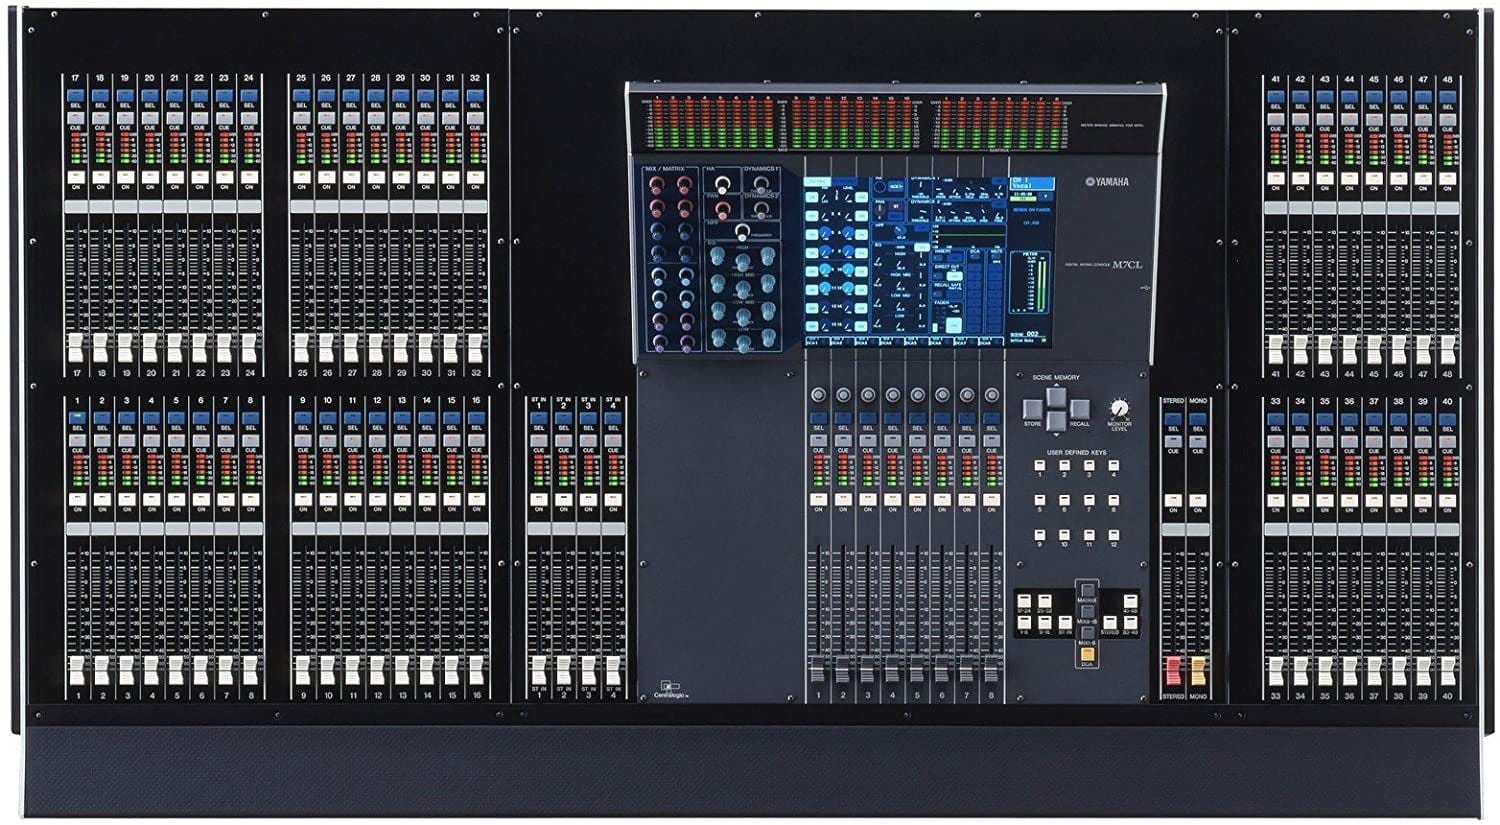Select the lit DCA navigation key

pos(1087,654)
